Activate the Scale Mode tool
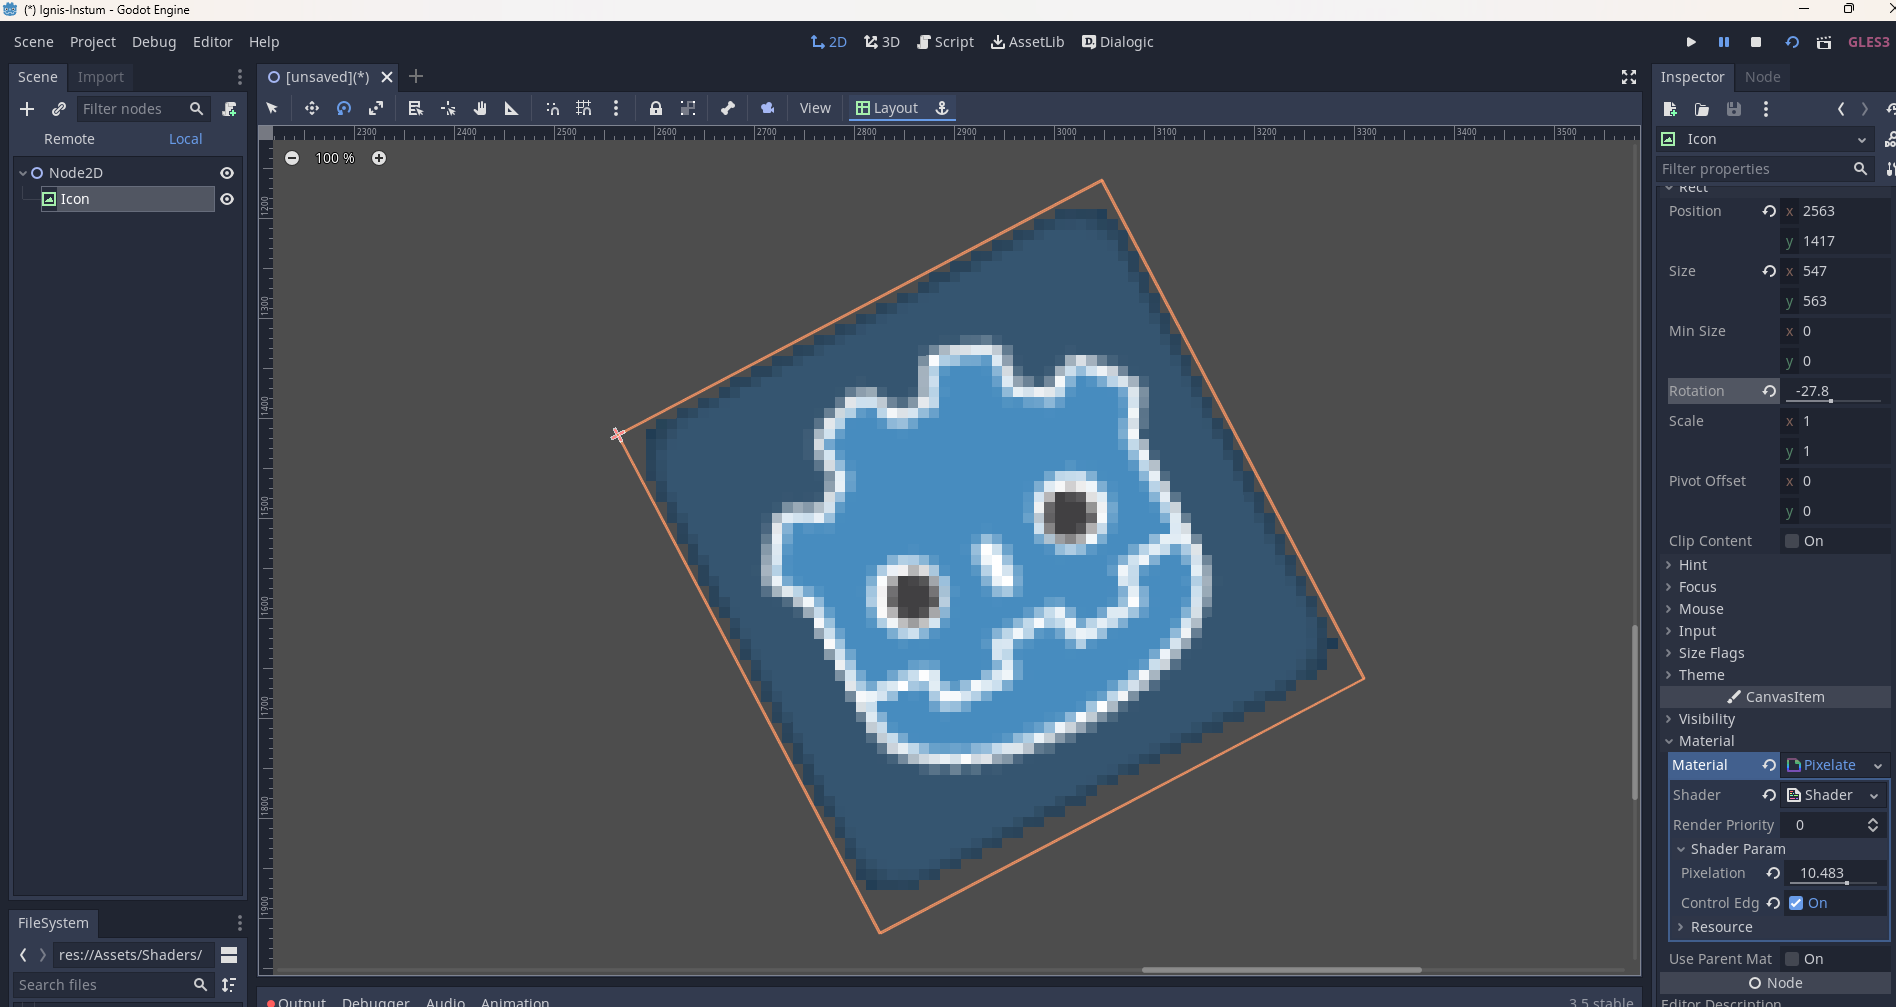Image resolution: width=1896 pixels, height=1007 pixels. (x=376, y=108)
